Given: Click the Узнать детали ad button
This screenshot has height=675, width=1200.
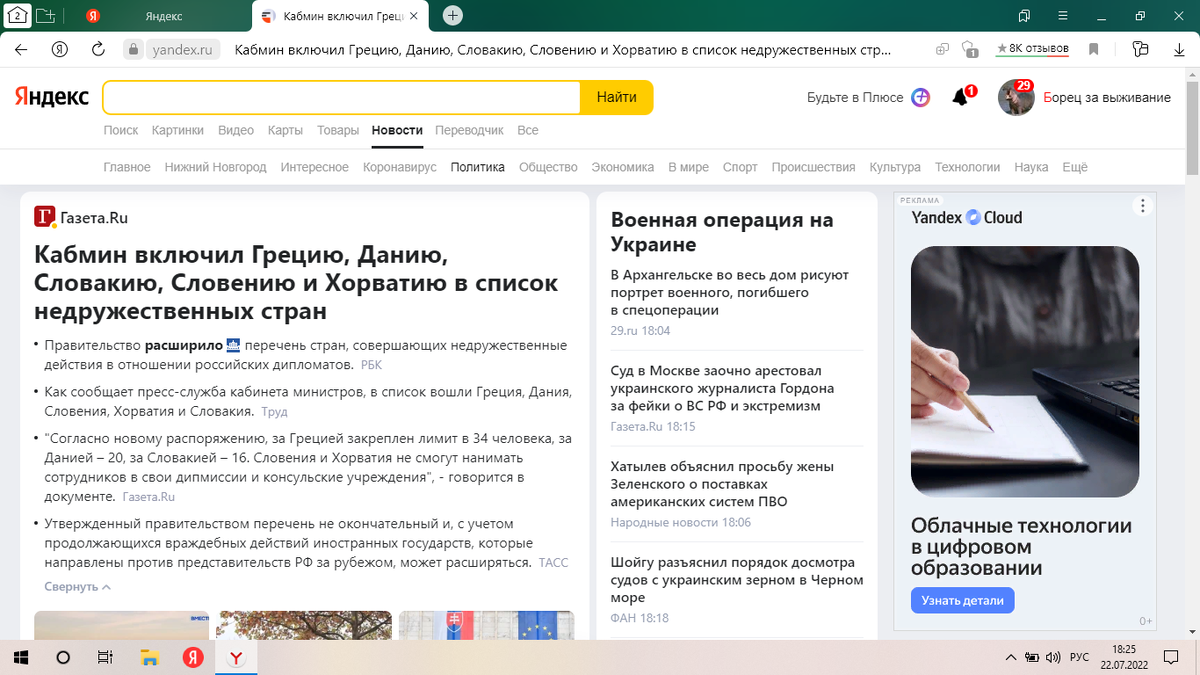Looking at the screenshot, I should [963, 600].
